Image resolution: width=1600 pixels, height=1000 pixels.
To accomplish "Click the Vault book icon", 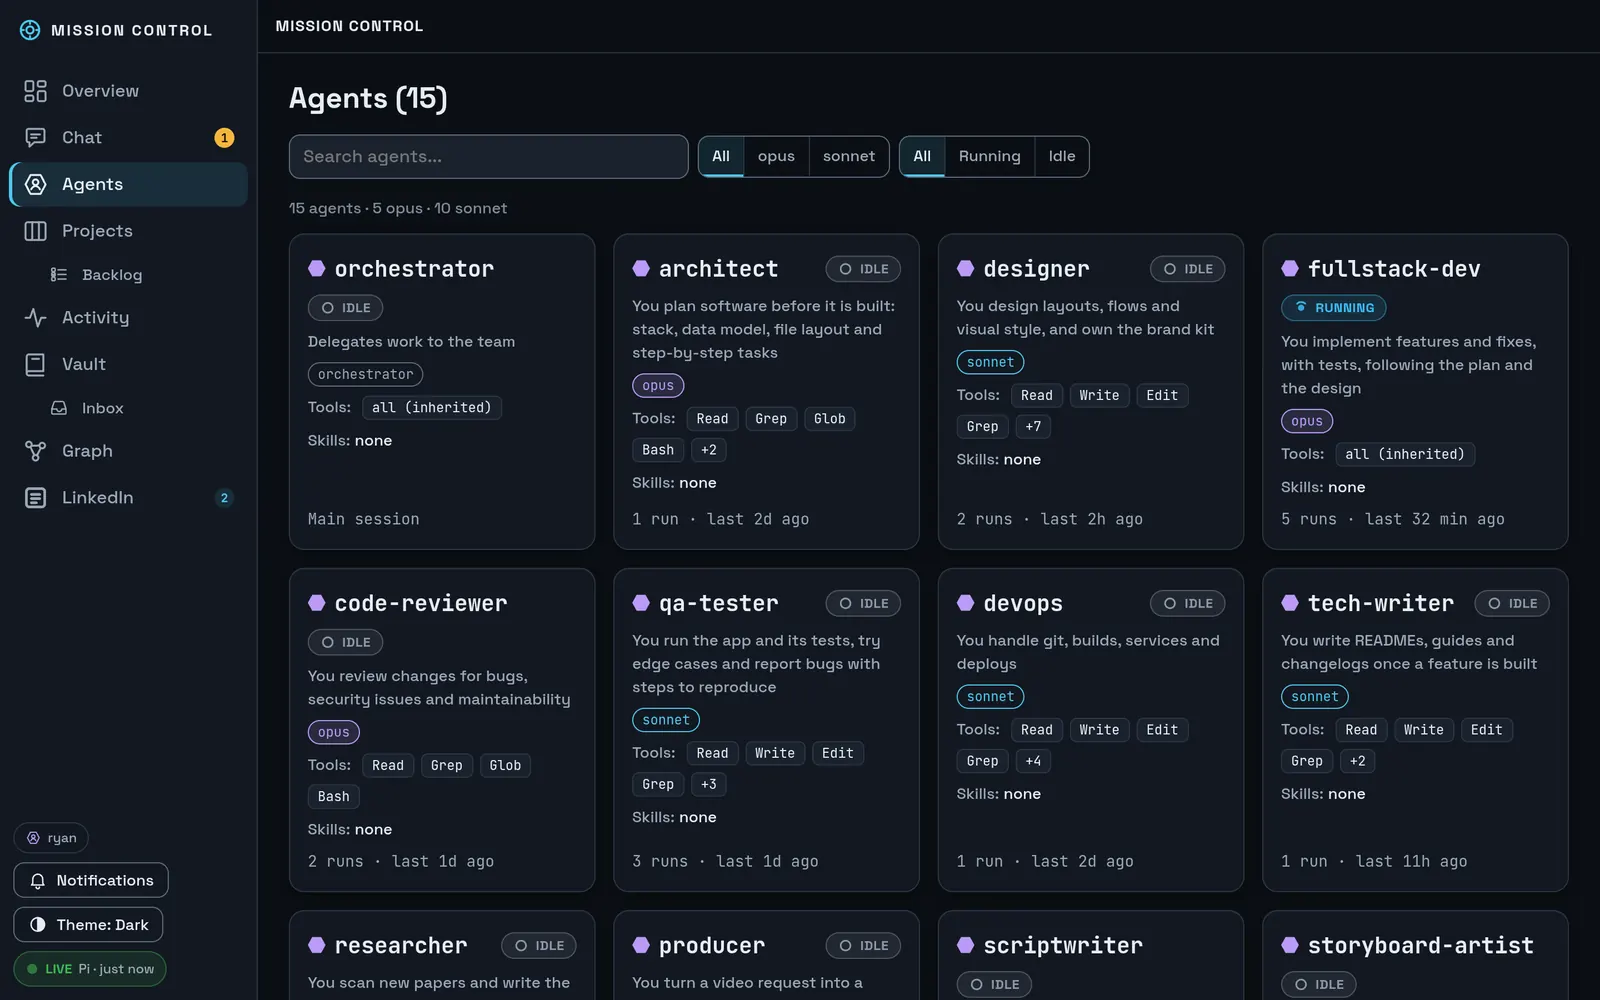I will pyautogui.click(x=35, y=364).
